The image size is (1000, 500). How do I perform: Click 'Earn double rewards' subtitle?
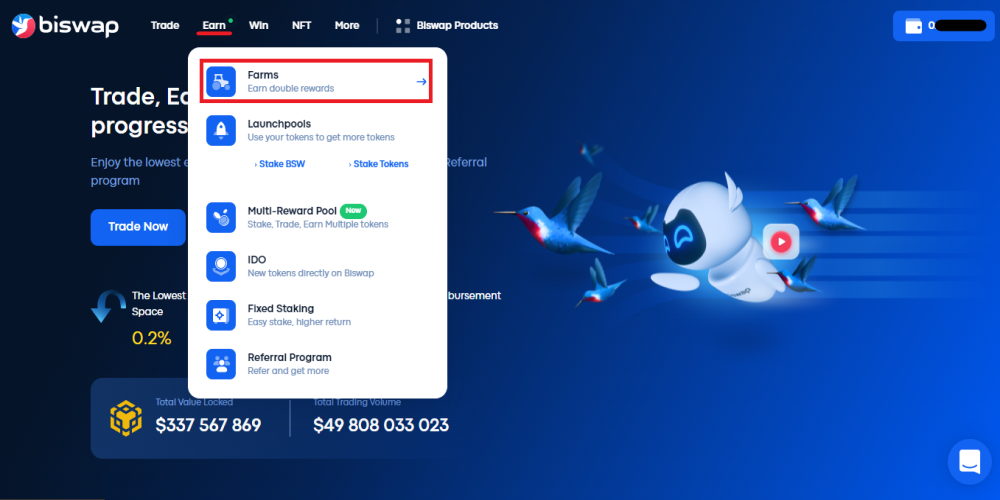pyautogui.click(x=291, y=89)
